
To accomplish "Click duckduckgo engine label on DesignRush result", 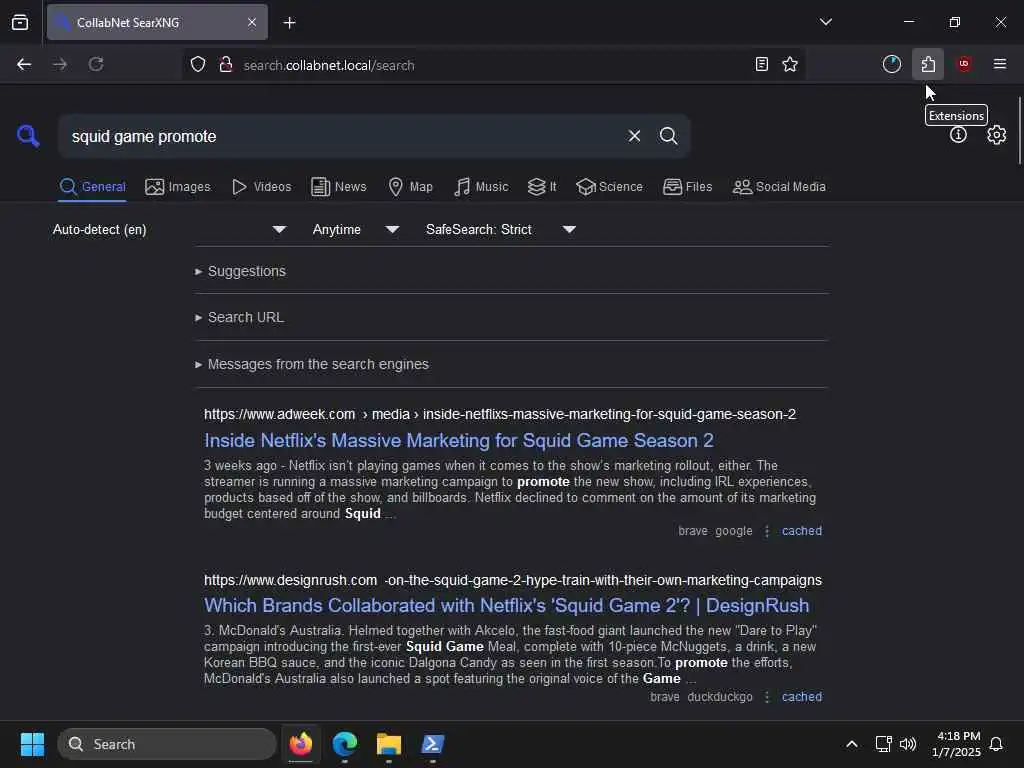I will tap(720, 697).
